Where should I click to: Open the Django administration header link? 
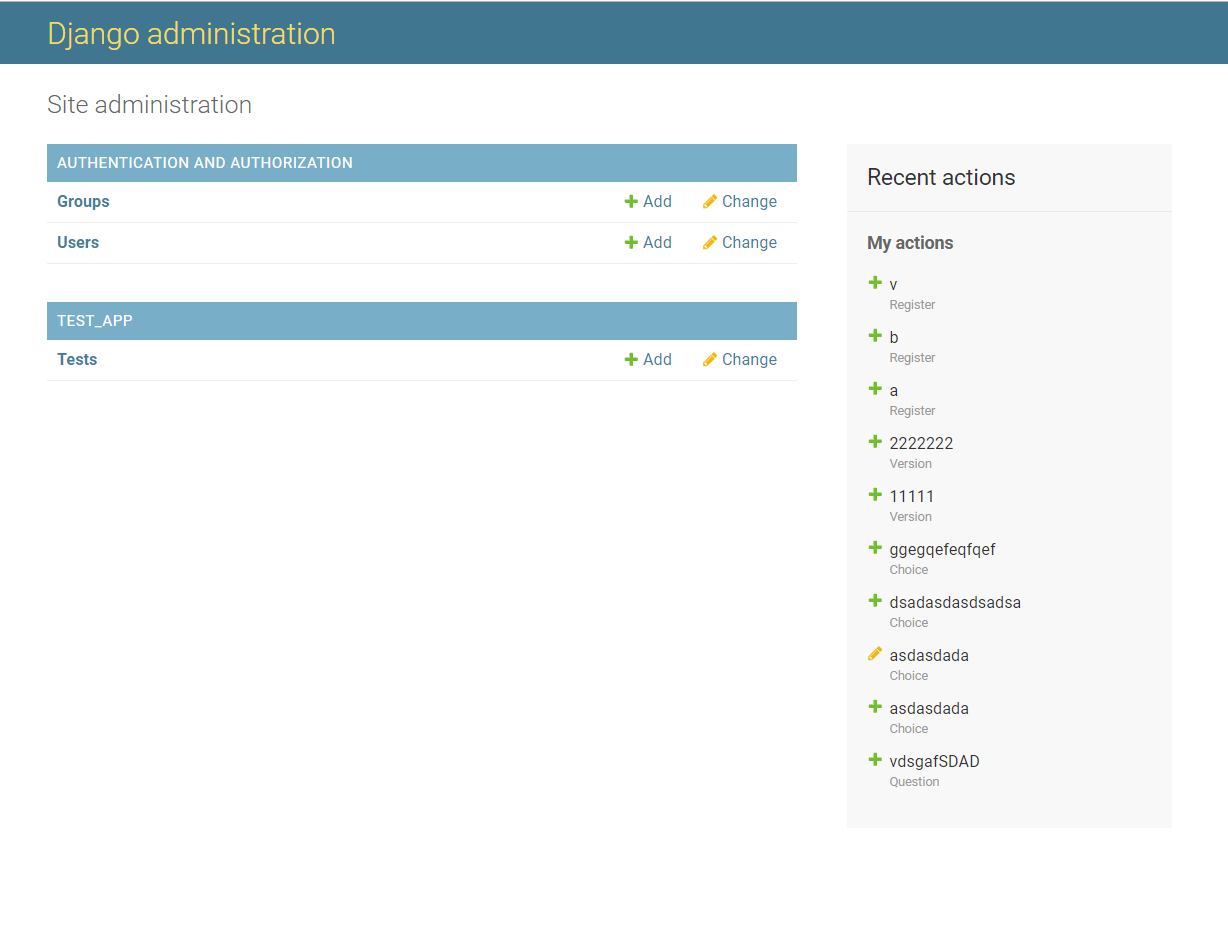191,34
